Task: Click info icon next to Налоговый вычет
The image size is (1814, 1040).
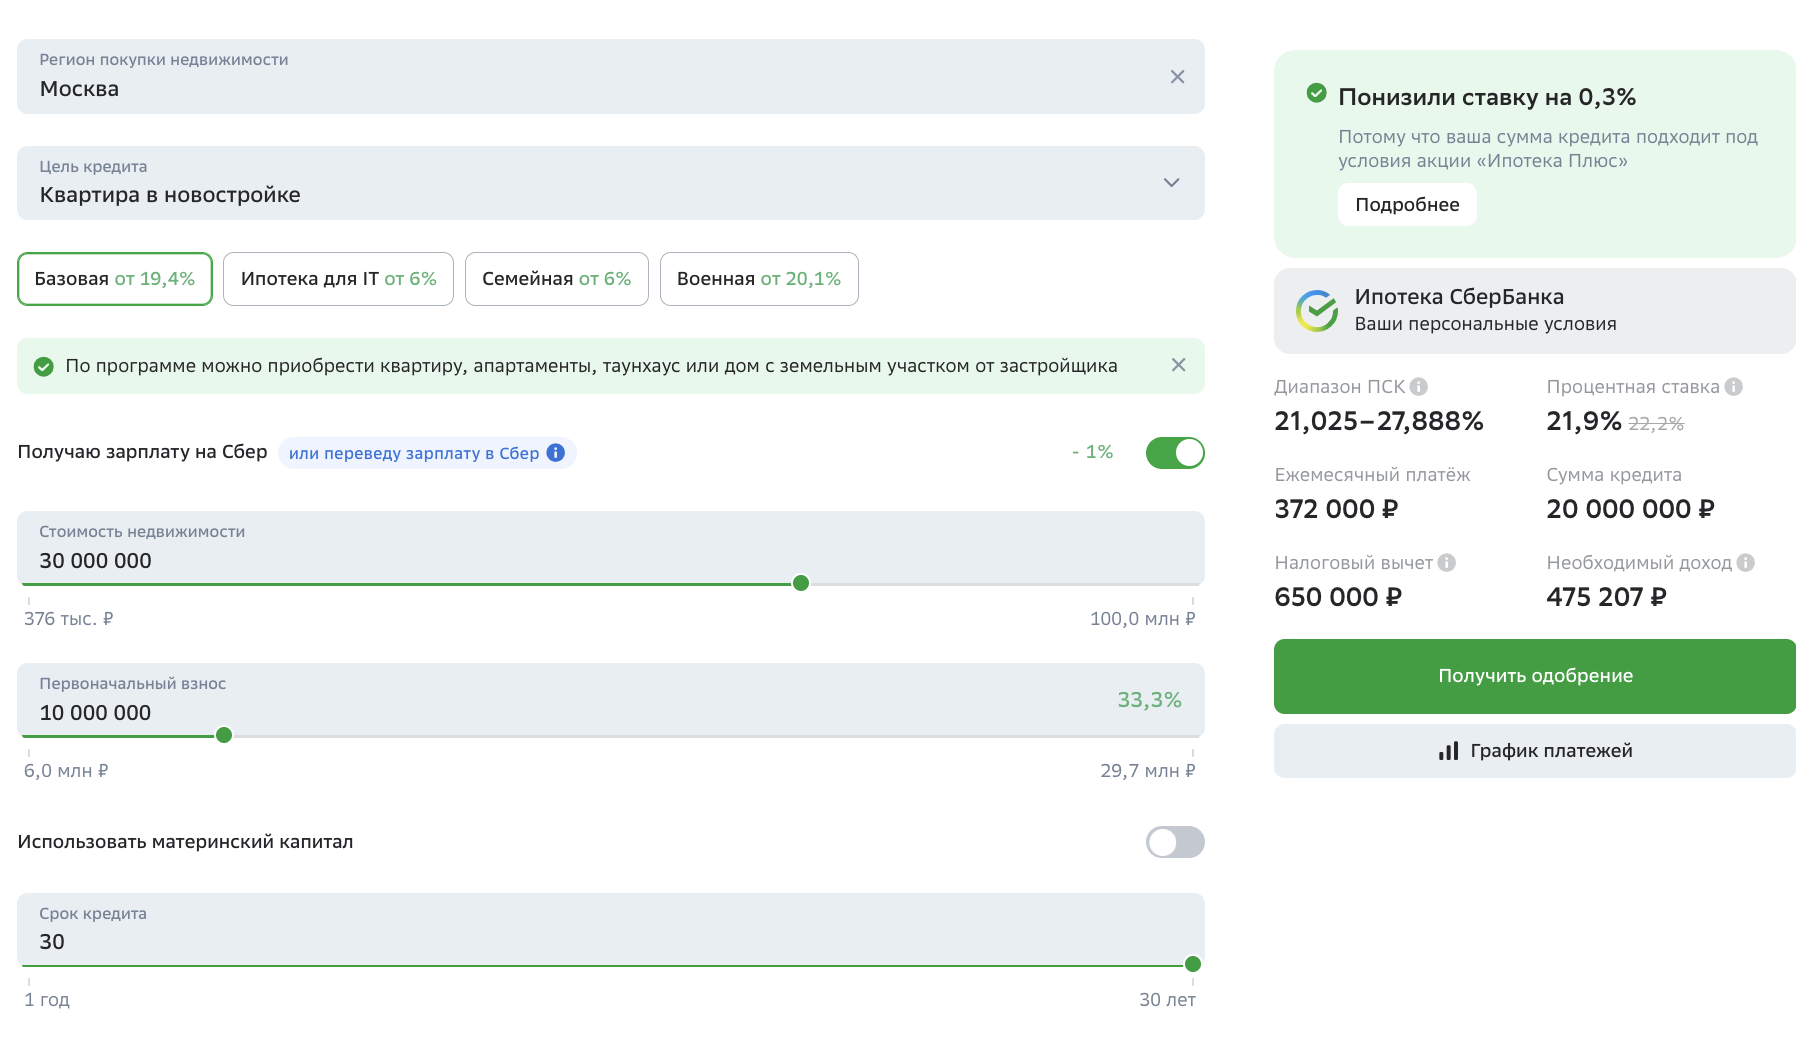Action: click(x=1446, y=563)
